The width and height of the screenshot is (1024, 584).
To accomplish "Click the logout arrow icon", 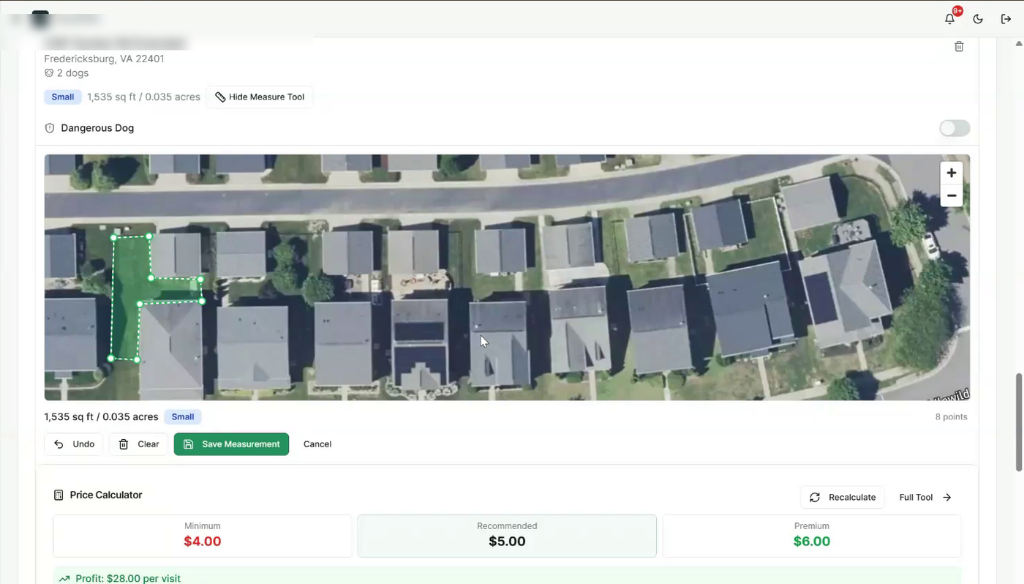I will pyautogui.click(x=1006, y=19).
